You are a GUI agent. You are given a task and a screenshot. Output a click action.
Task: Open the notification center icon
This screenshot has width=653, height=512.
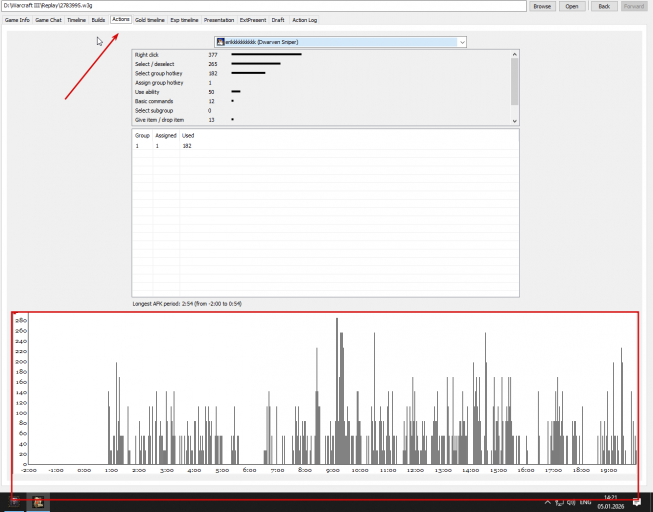[637, 502]
